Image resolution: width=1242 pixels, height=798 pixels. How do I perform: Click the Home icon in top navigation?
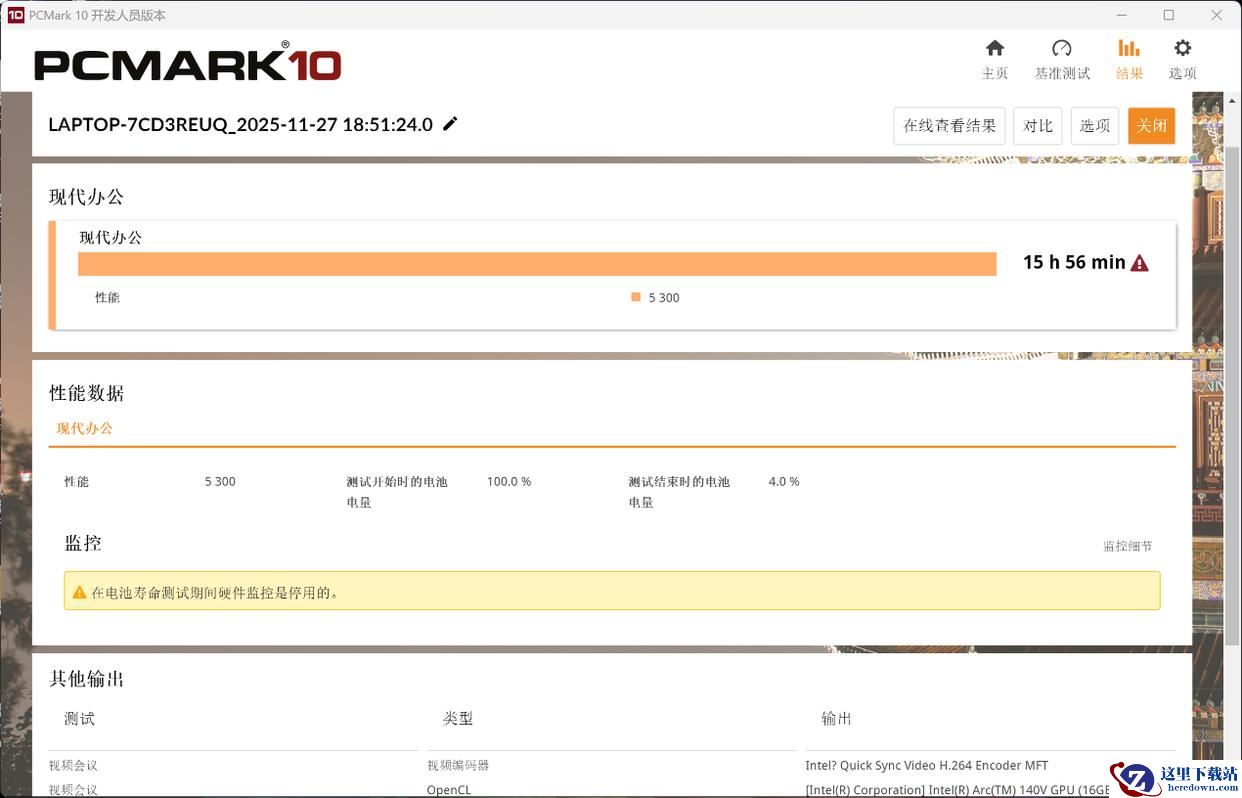[x=994, y=49]
